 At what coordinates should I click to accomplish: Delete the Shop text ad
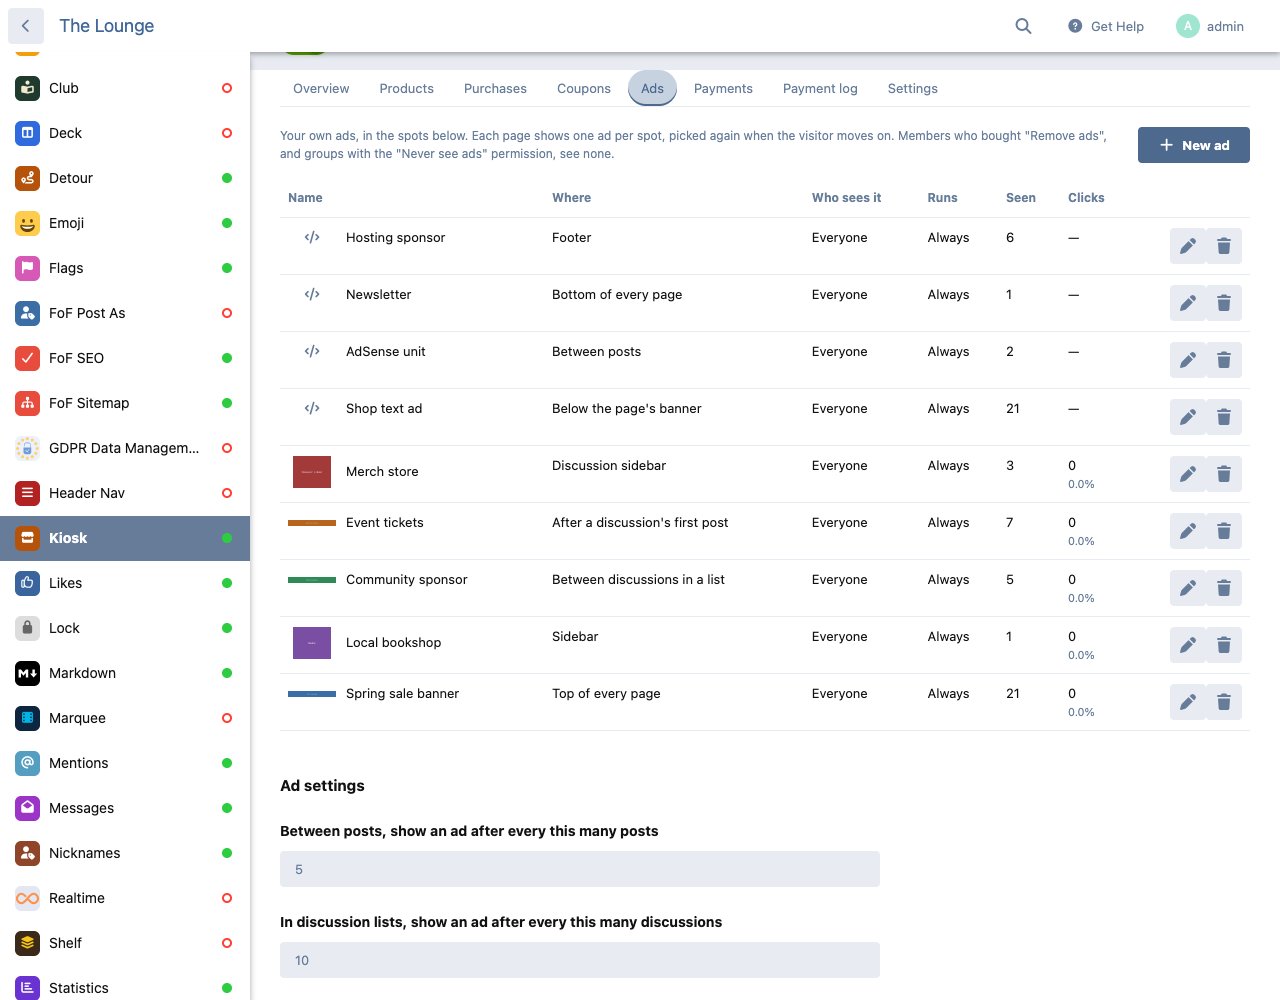click(1224, 417)
